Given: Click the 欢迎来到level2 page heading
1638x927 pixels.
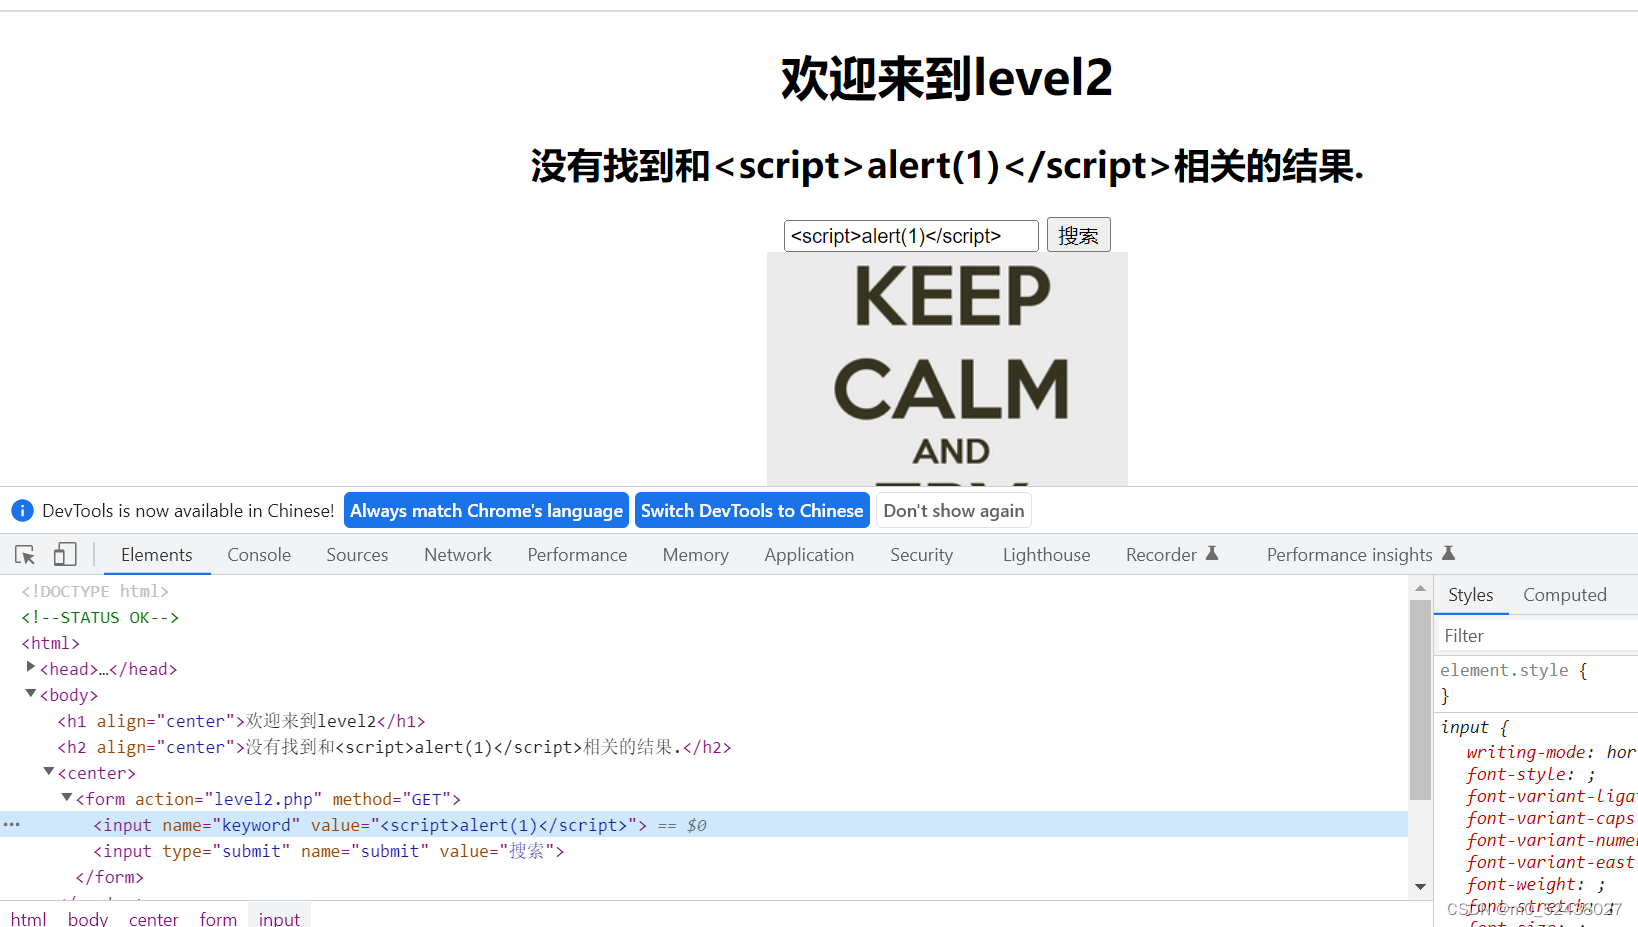Looking at the screenshot, I should [946, 77].
